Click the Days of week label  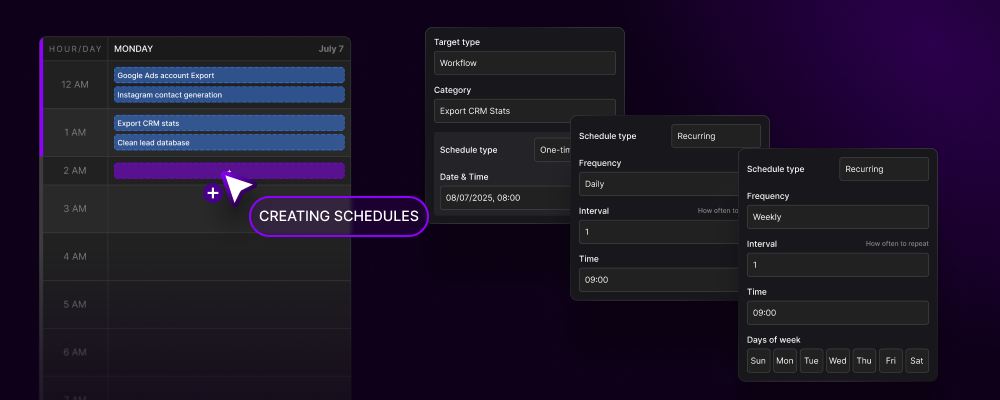[x=774, y=339]
